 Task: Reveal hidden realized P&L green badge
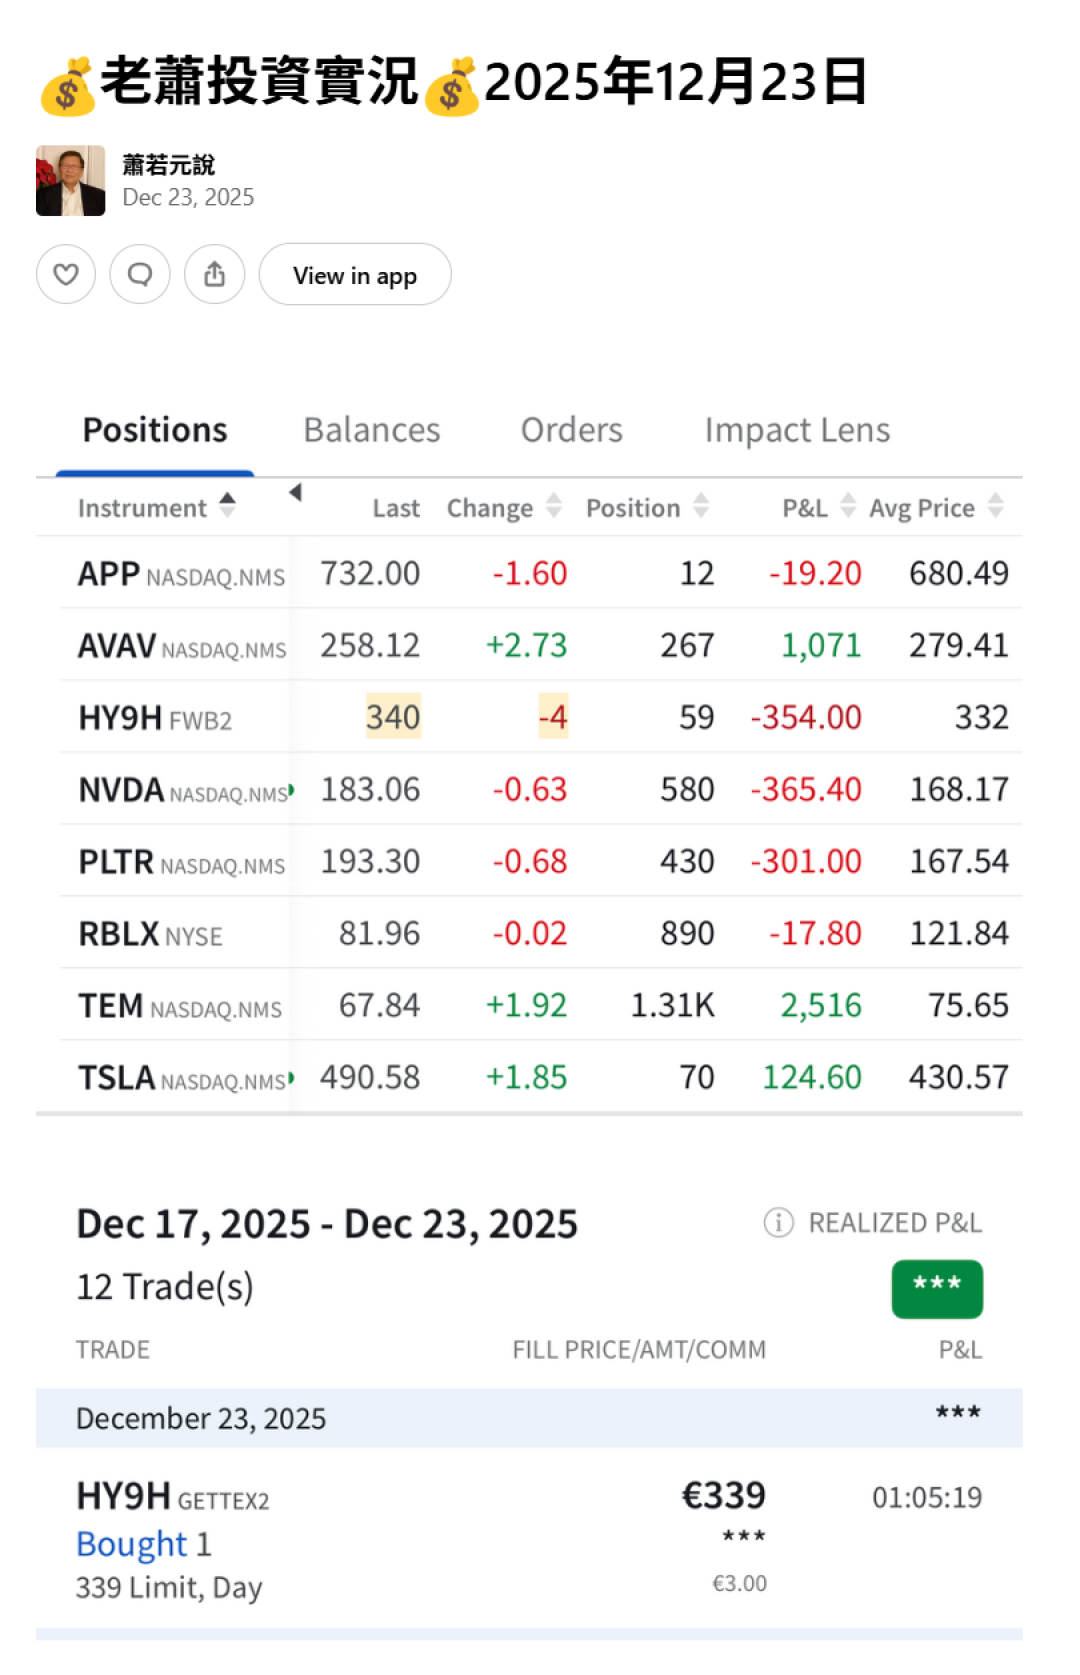click(936, 1288)
